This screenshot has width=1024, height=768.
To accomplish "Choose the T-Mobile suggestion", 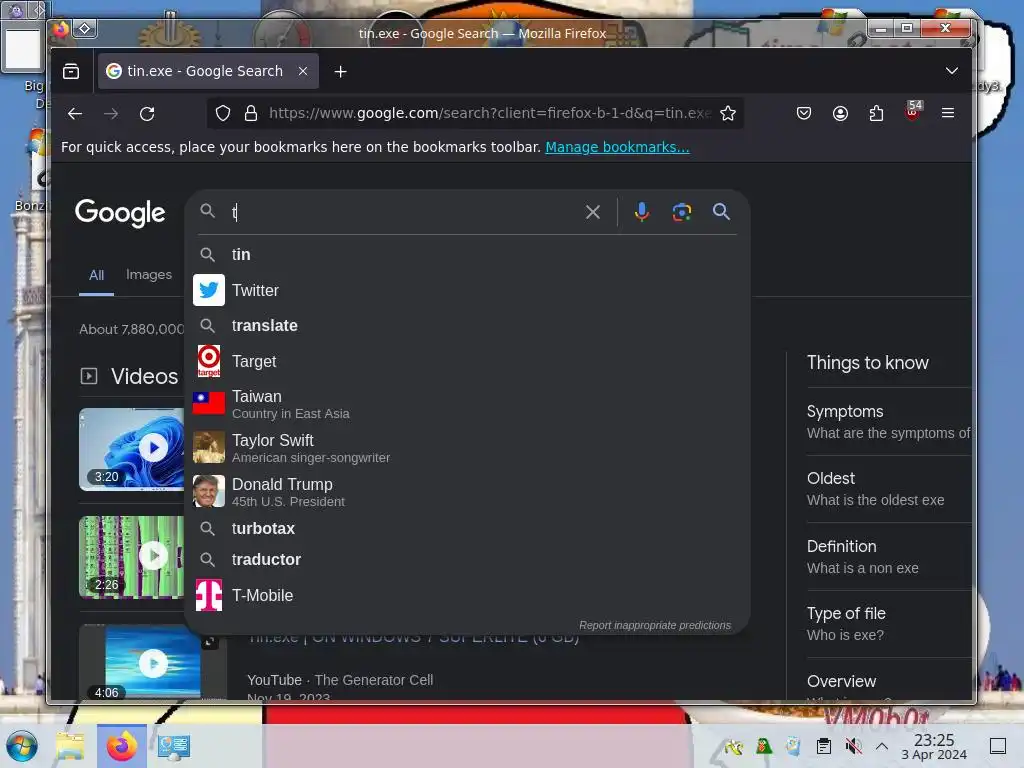I will 467,596.
